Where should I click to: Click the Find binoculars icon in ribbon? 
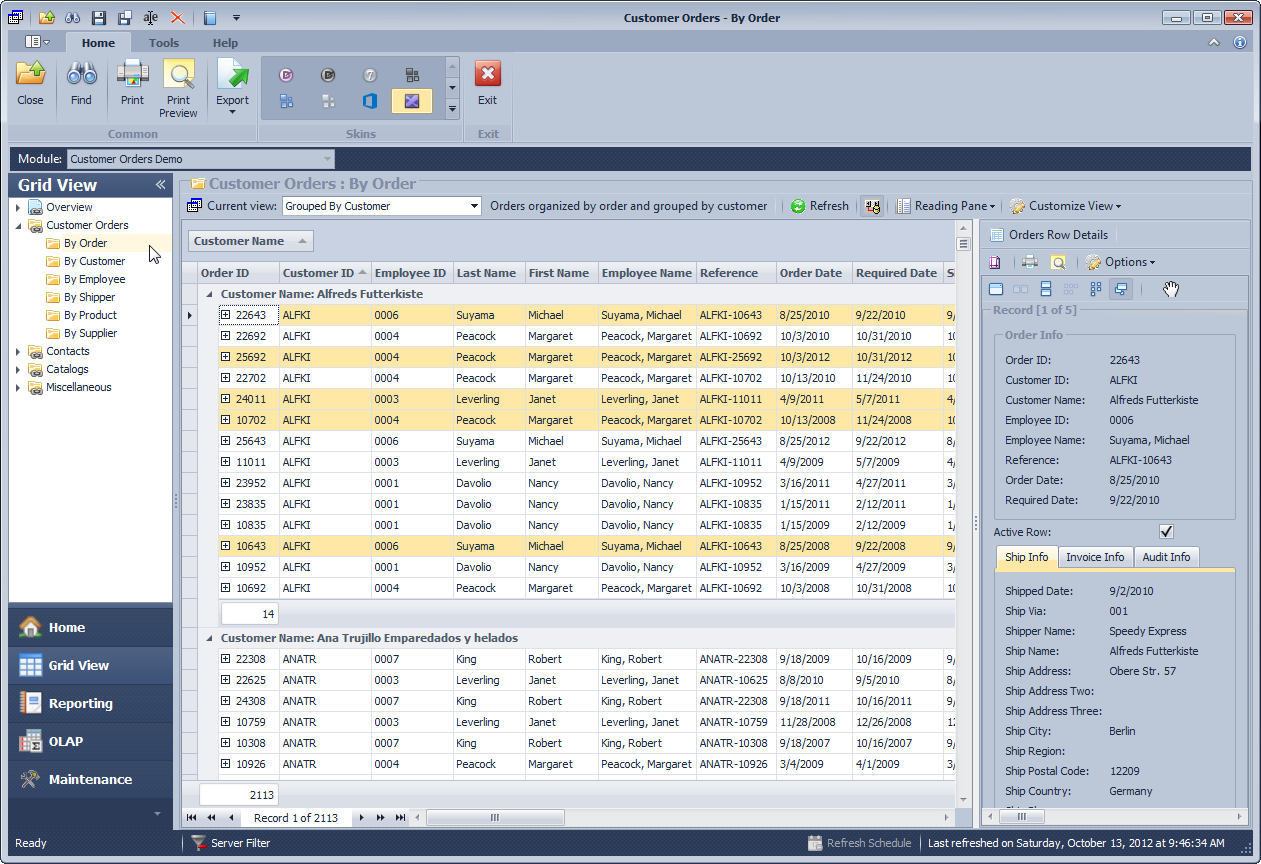[81, 76]
